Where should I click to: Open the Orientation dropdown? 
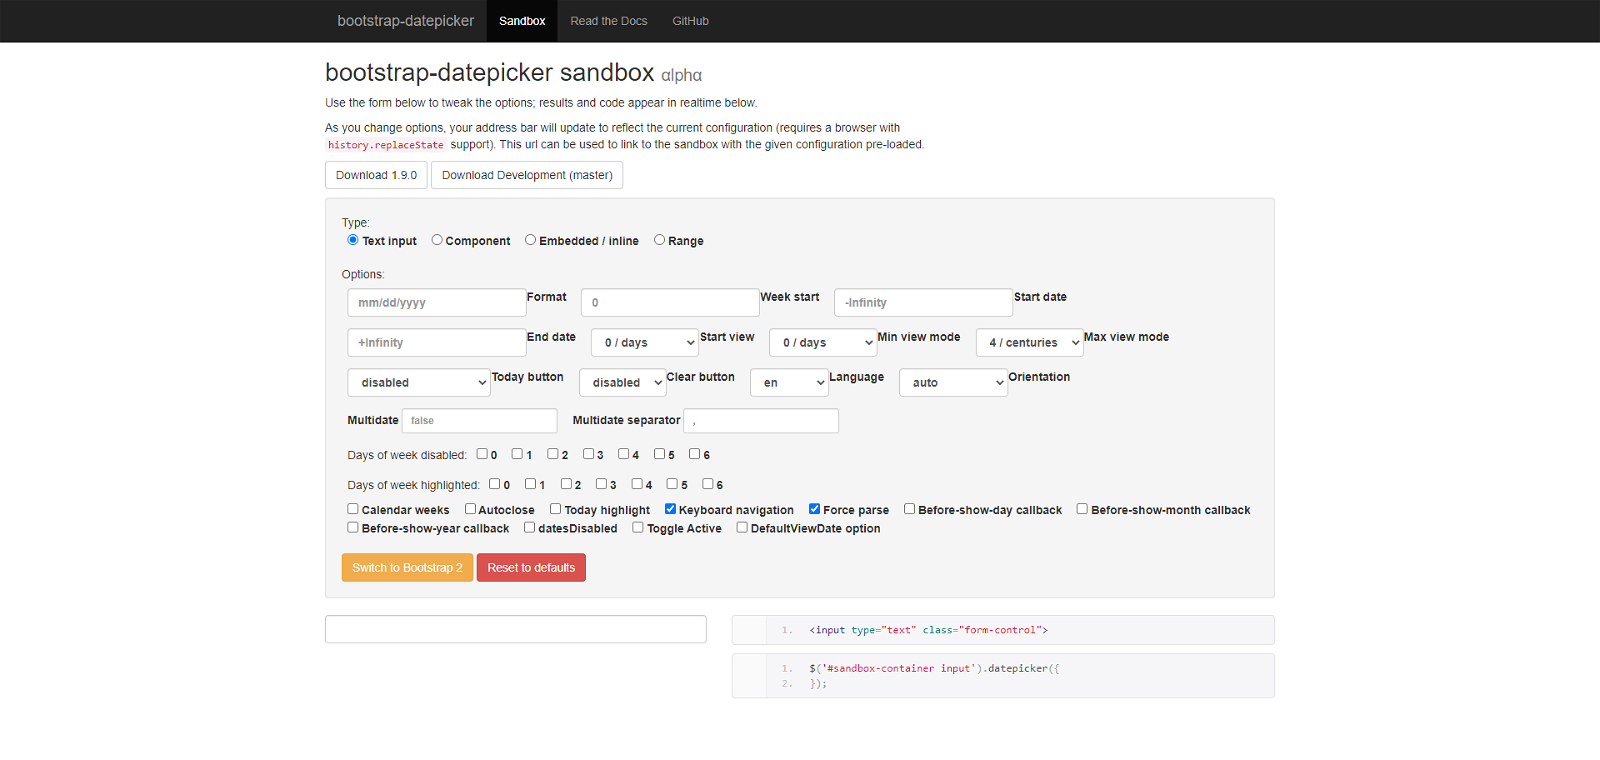click(953, 383)
